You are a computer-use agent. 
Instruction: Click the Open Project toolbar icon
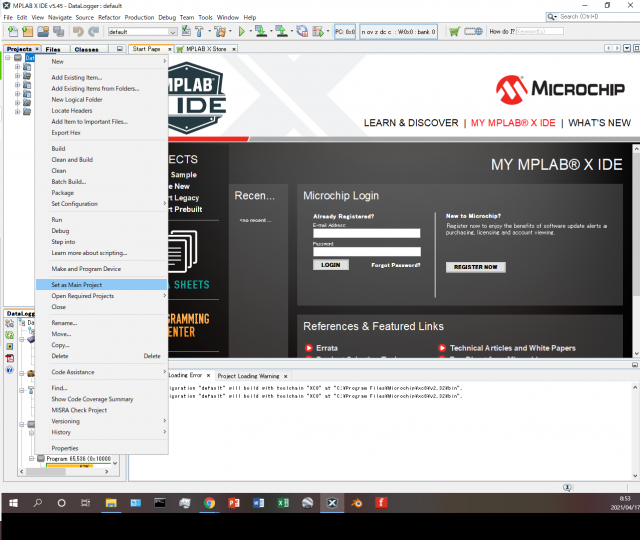pos(43,31)
